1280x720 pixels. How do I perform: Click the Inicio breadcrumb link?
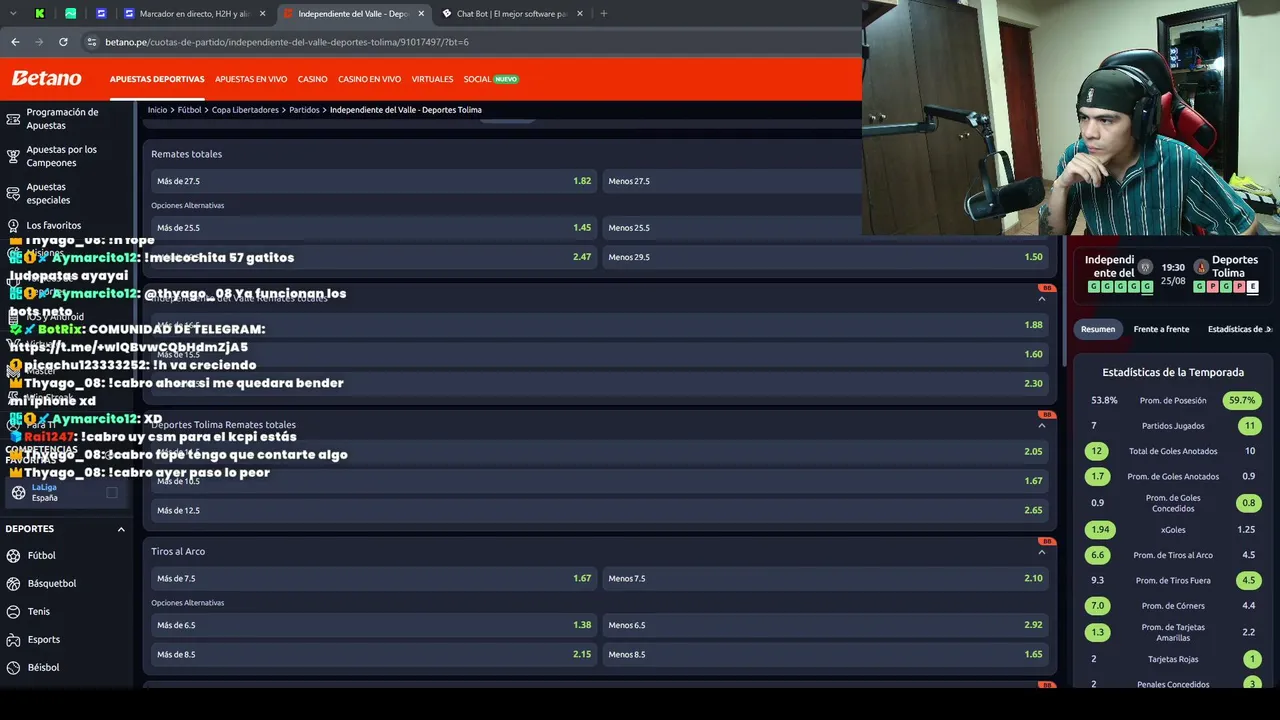click(157, 110)
